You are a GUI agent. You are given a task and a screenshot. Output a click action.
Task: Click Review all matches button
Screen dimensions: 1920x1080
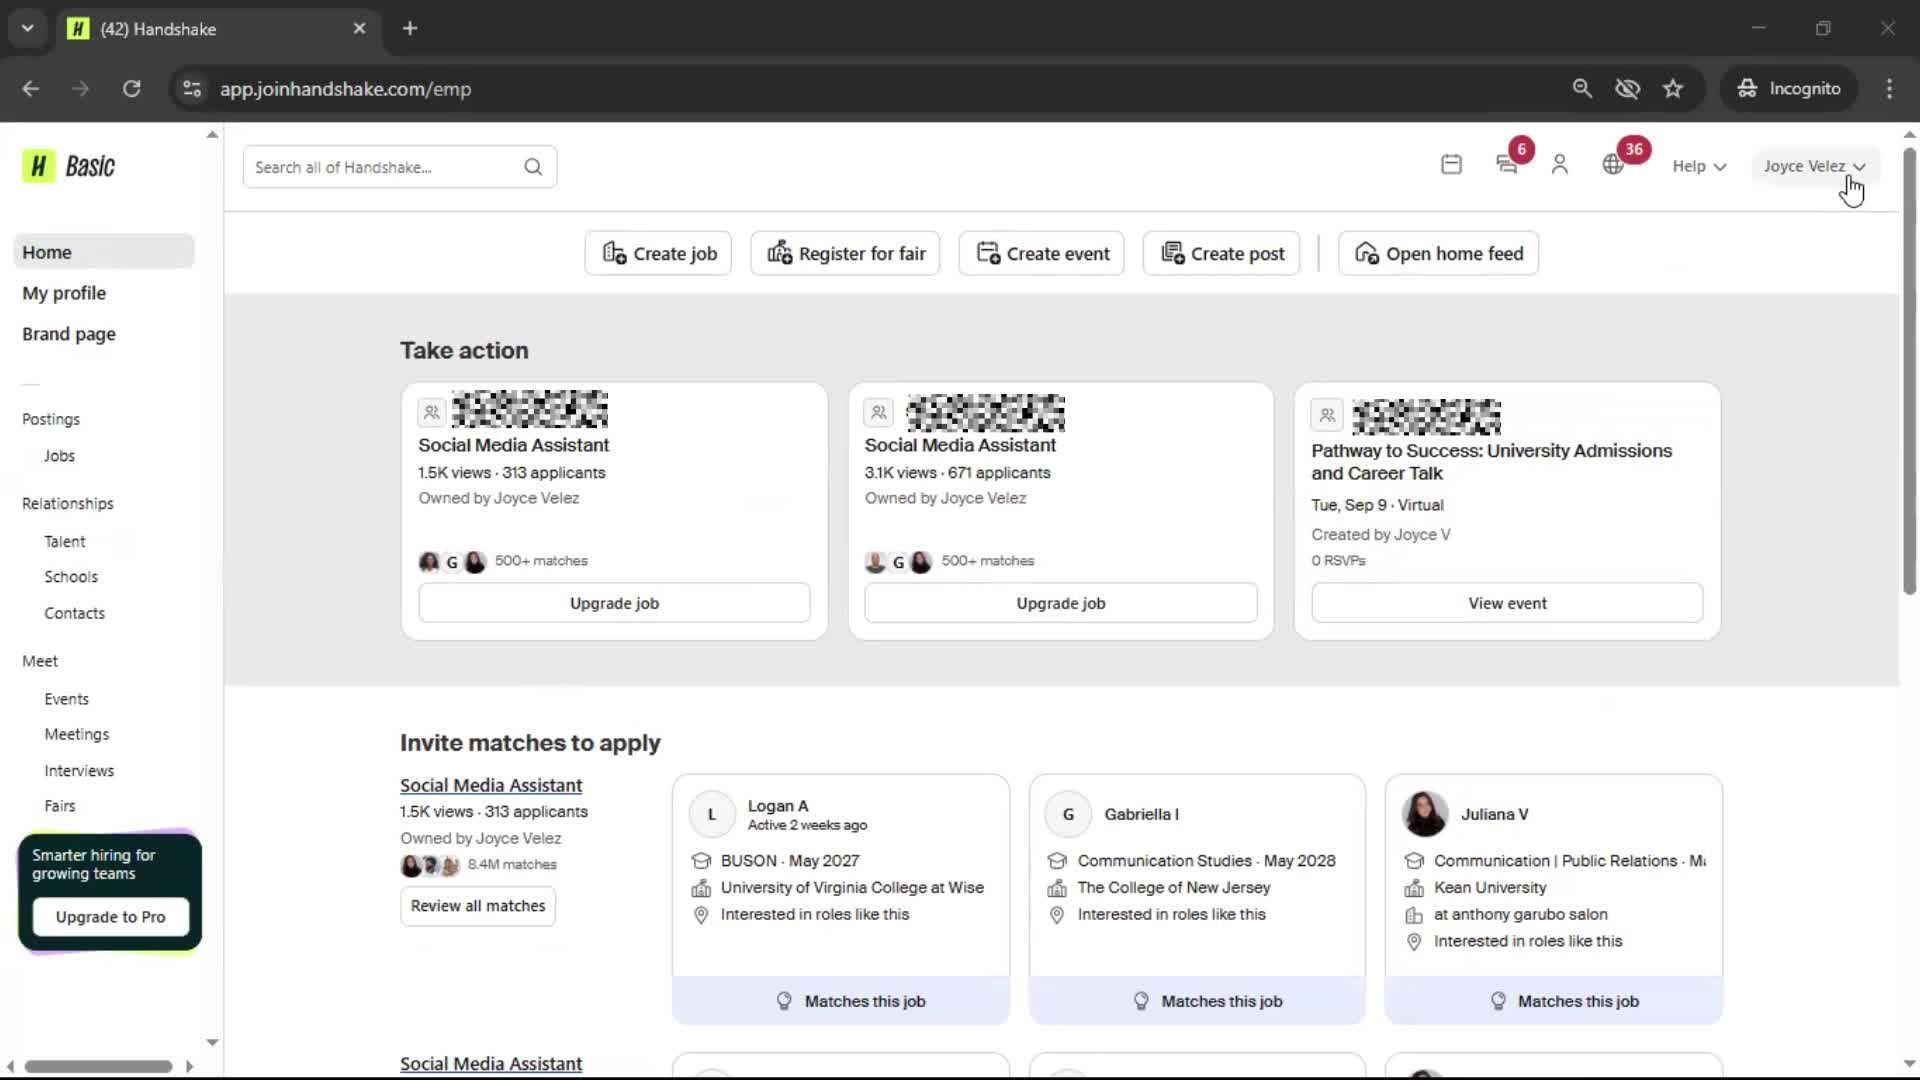pyautogui.click(x=478, y=906)
